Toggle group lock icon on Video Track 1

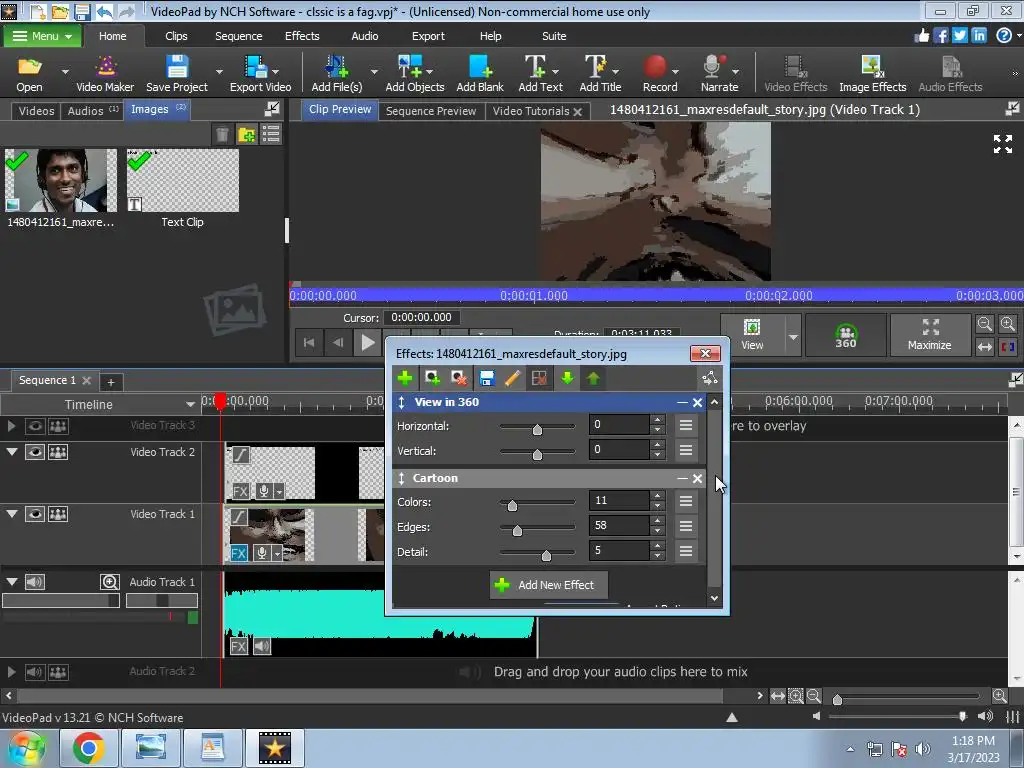tap(58, 515)
